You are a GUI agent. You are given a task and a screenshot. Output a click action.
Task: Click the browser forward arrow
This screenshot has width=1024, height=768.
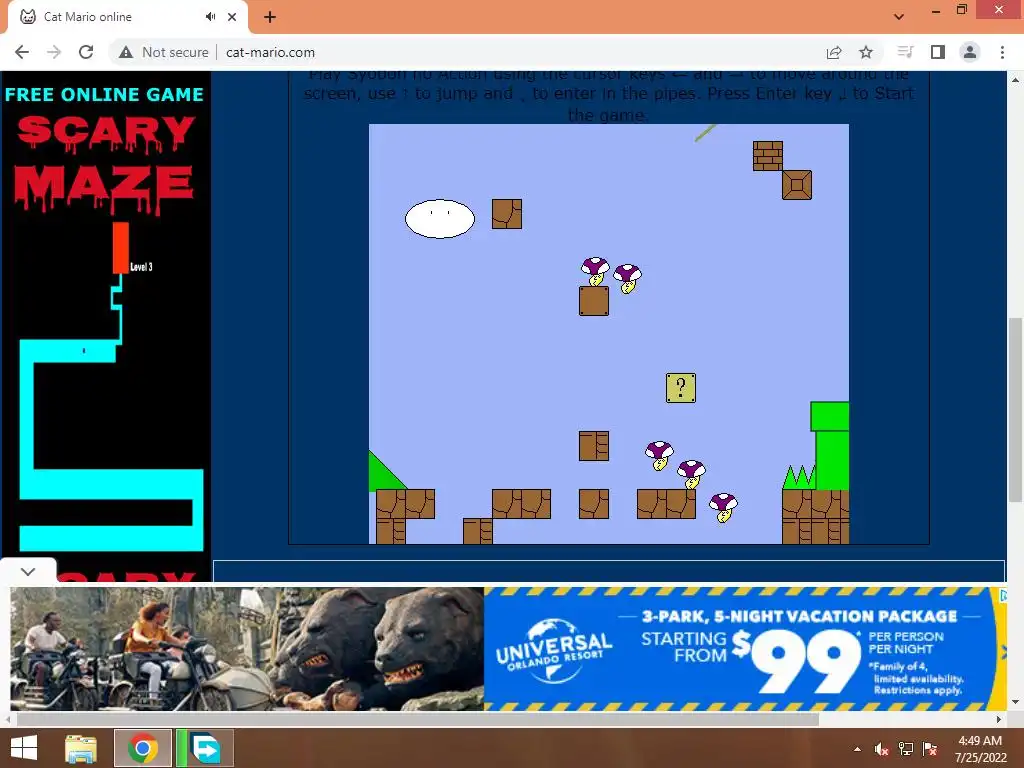[54, 52]
